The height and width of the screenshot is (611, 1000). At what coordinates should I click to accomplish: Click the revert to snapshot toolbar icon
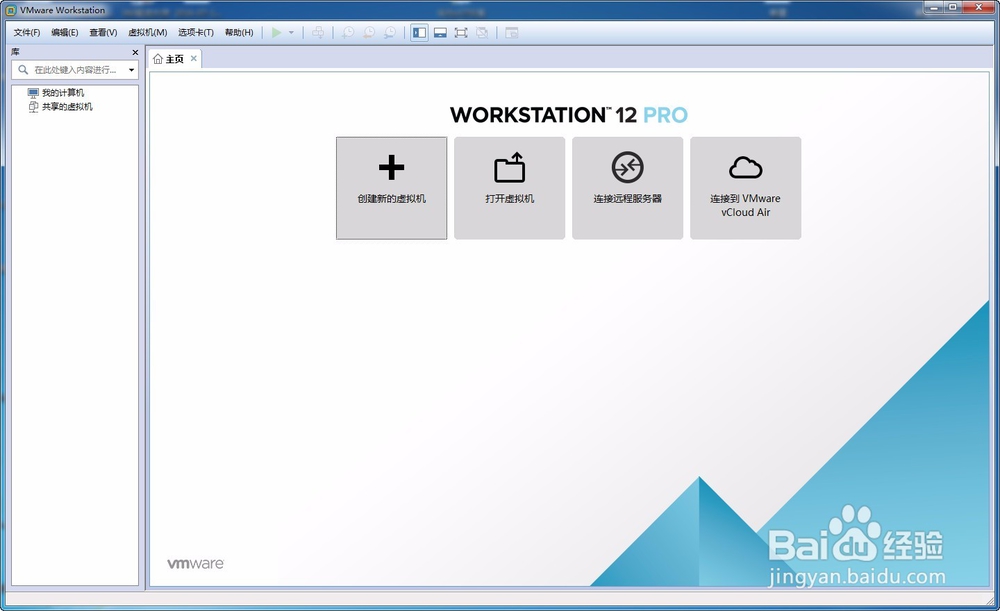[369, 33]
